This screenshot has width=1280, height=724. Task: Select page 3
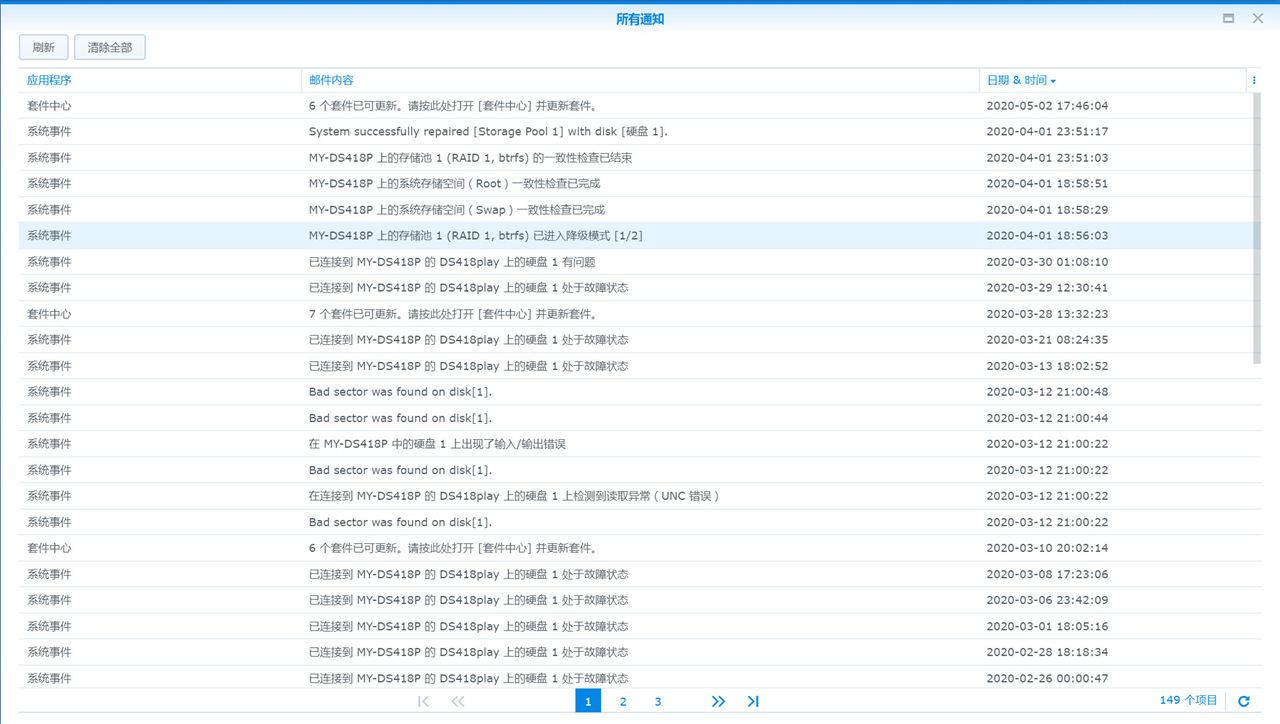tap(658, 701)
